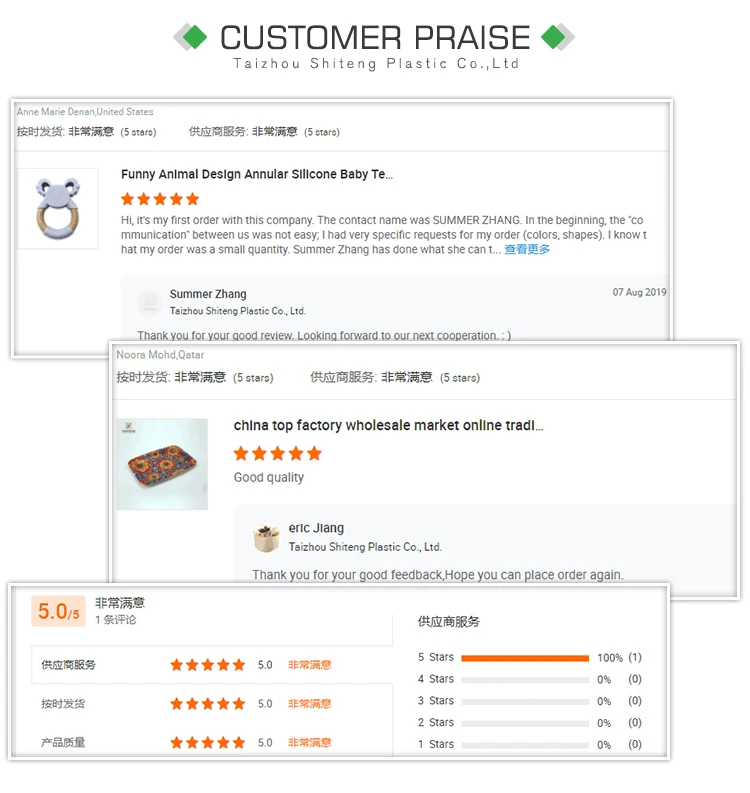
Task: Click the stars under the teether review title
Action: pos(160,199)
